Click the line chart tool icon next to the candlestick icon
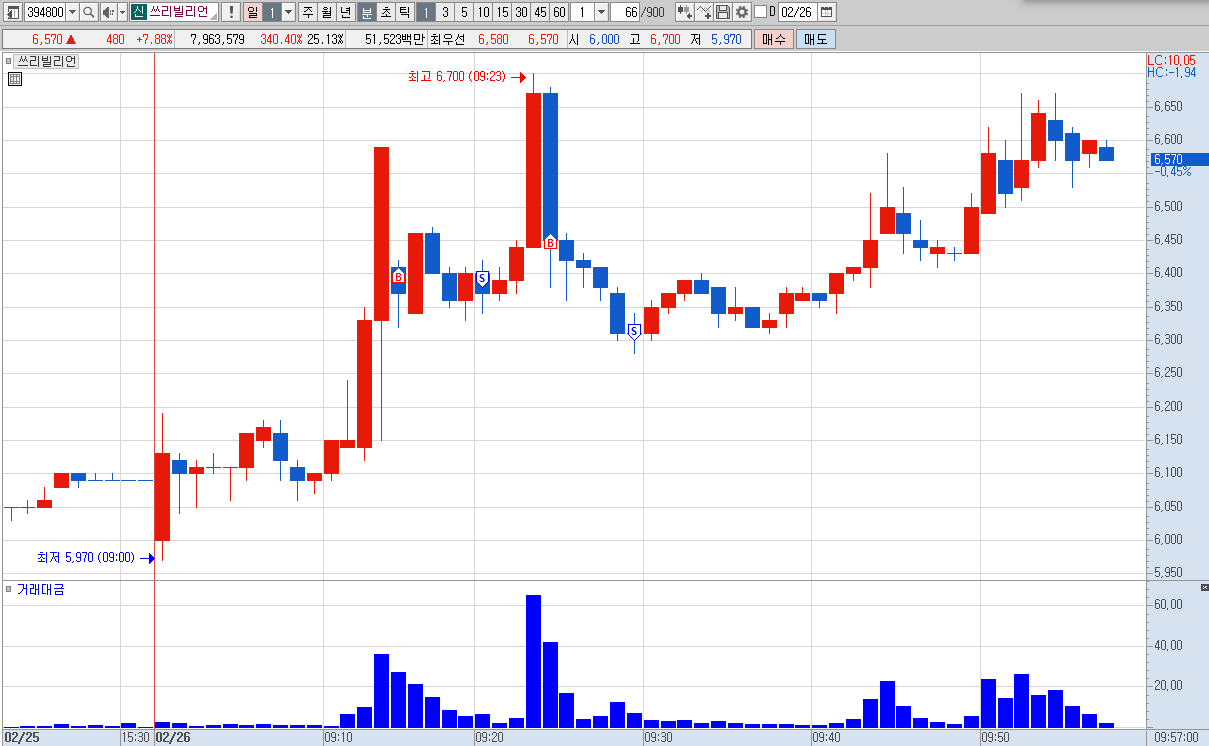Image resolution: width=1209 pixels, height=746 pixels. tap(704, 12)
